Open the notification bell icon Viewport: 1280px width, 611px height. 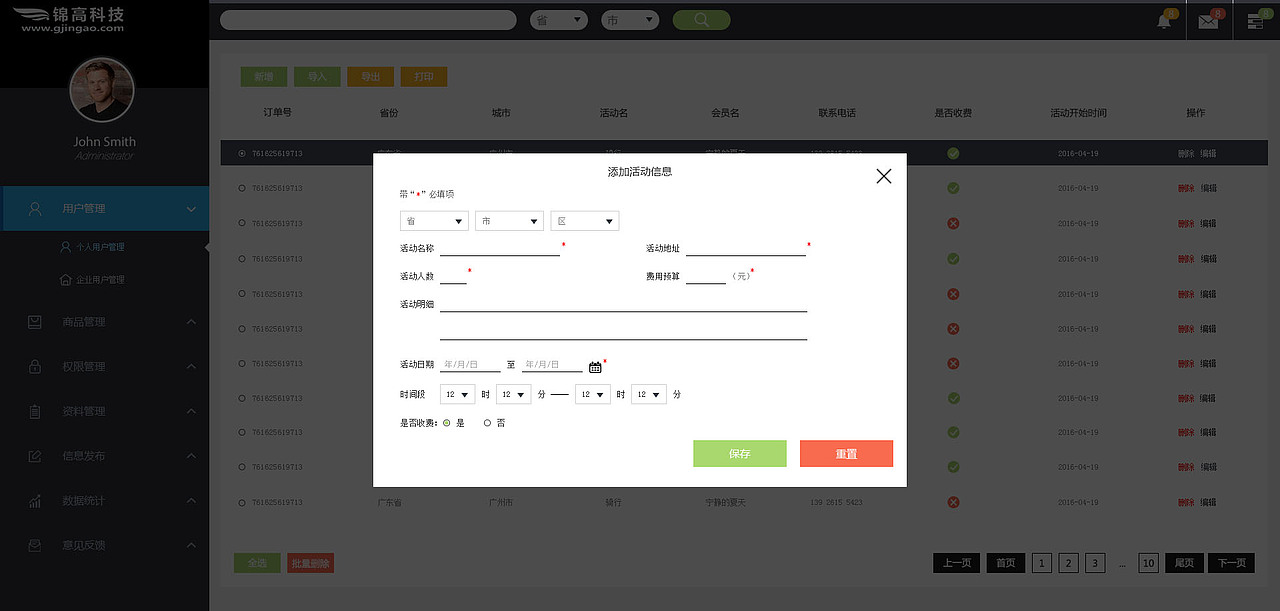[x=1163, y=20]
